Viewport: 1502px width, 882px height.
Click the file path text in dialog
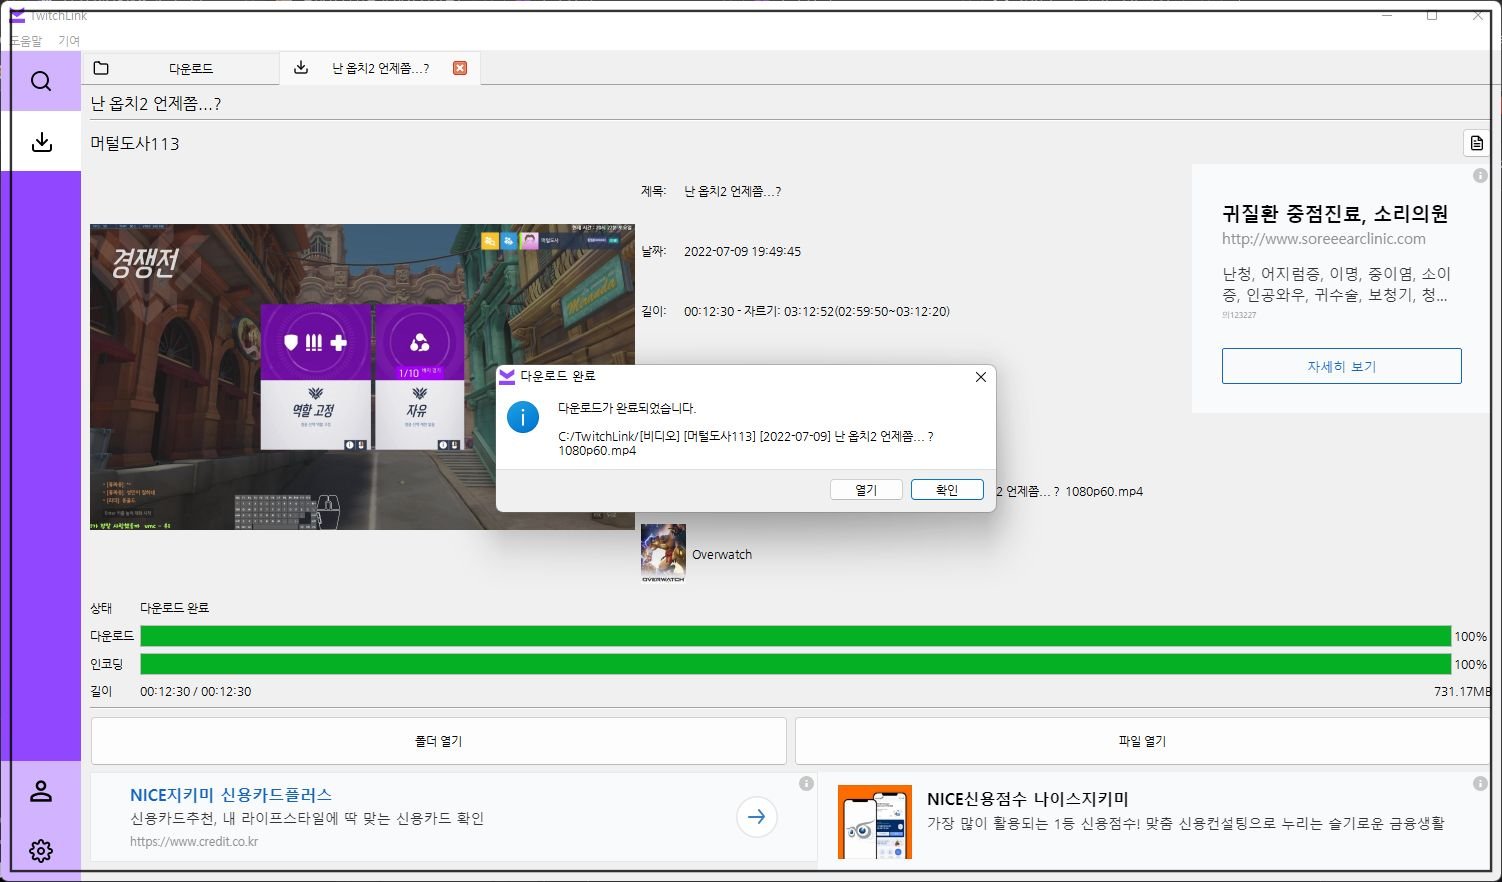coord(745,444)
